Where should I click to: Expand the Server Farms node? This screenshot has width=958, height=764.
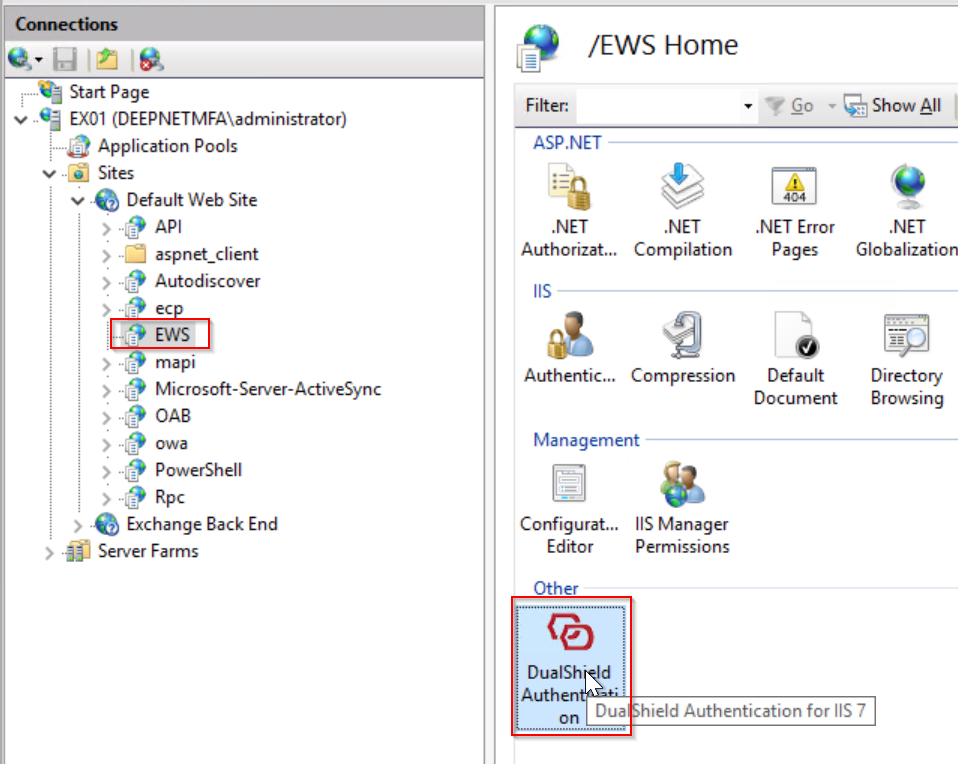[x=50, y=552]
